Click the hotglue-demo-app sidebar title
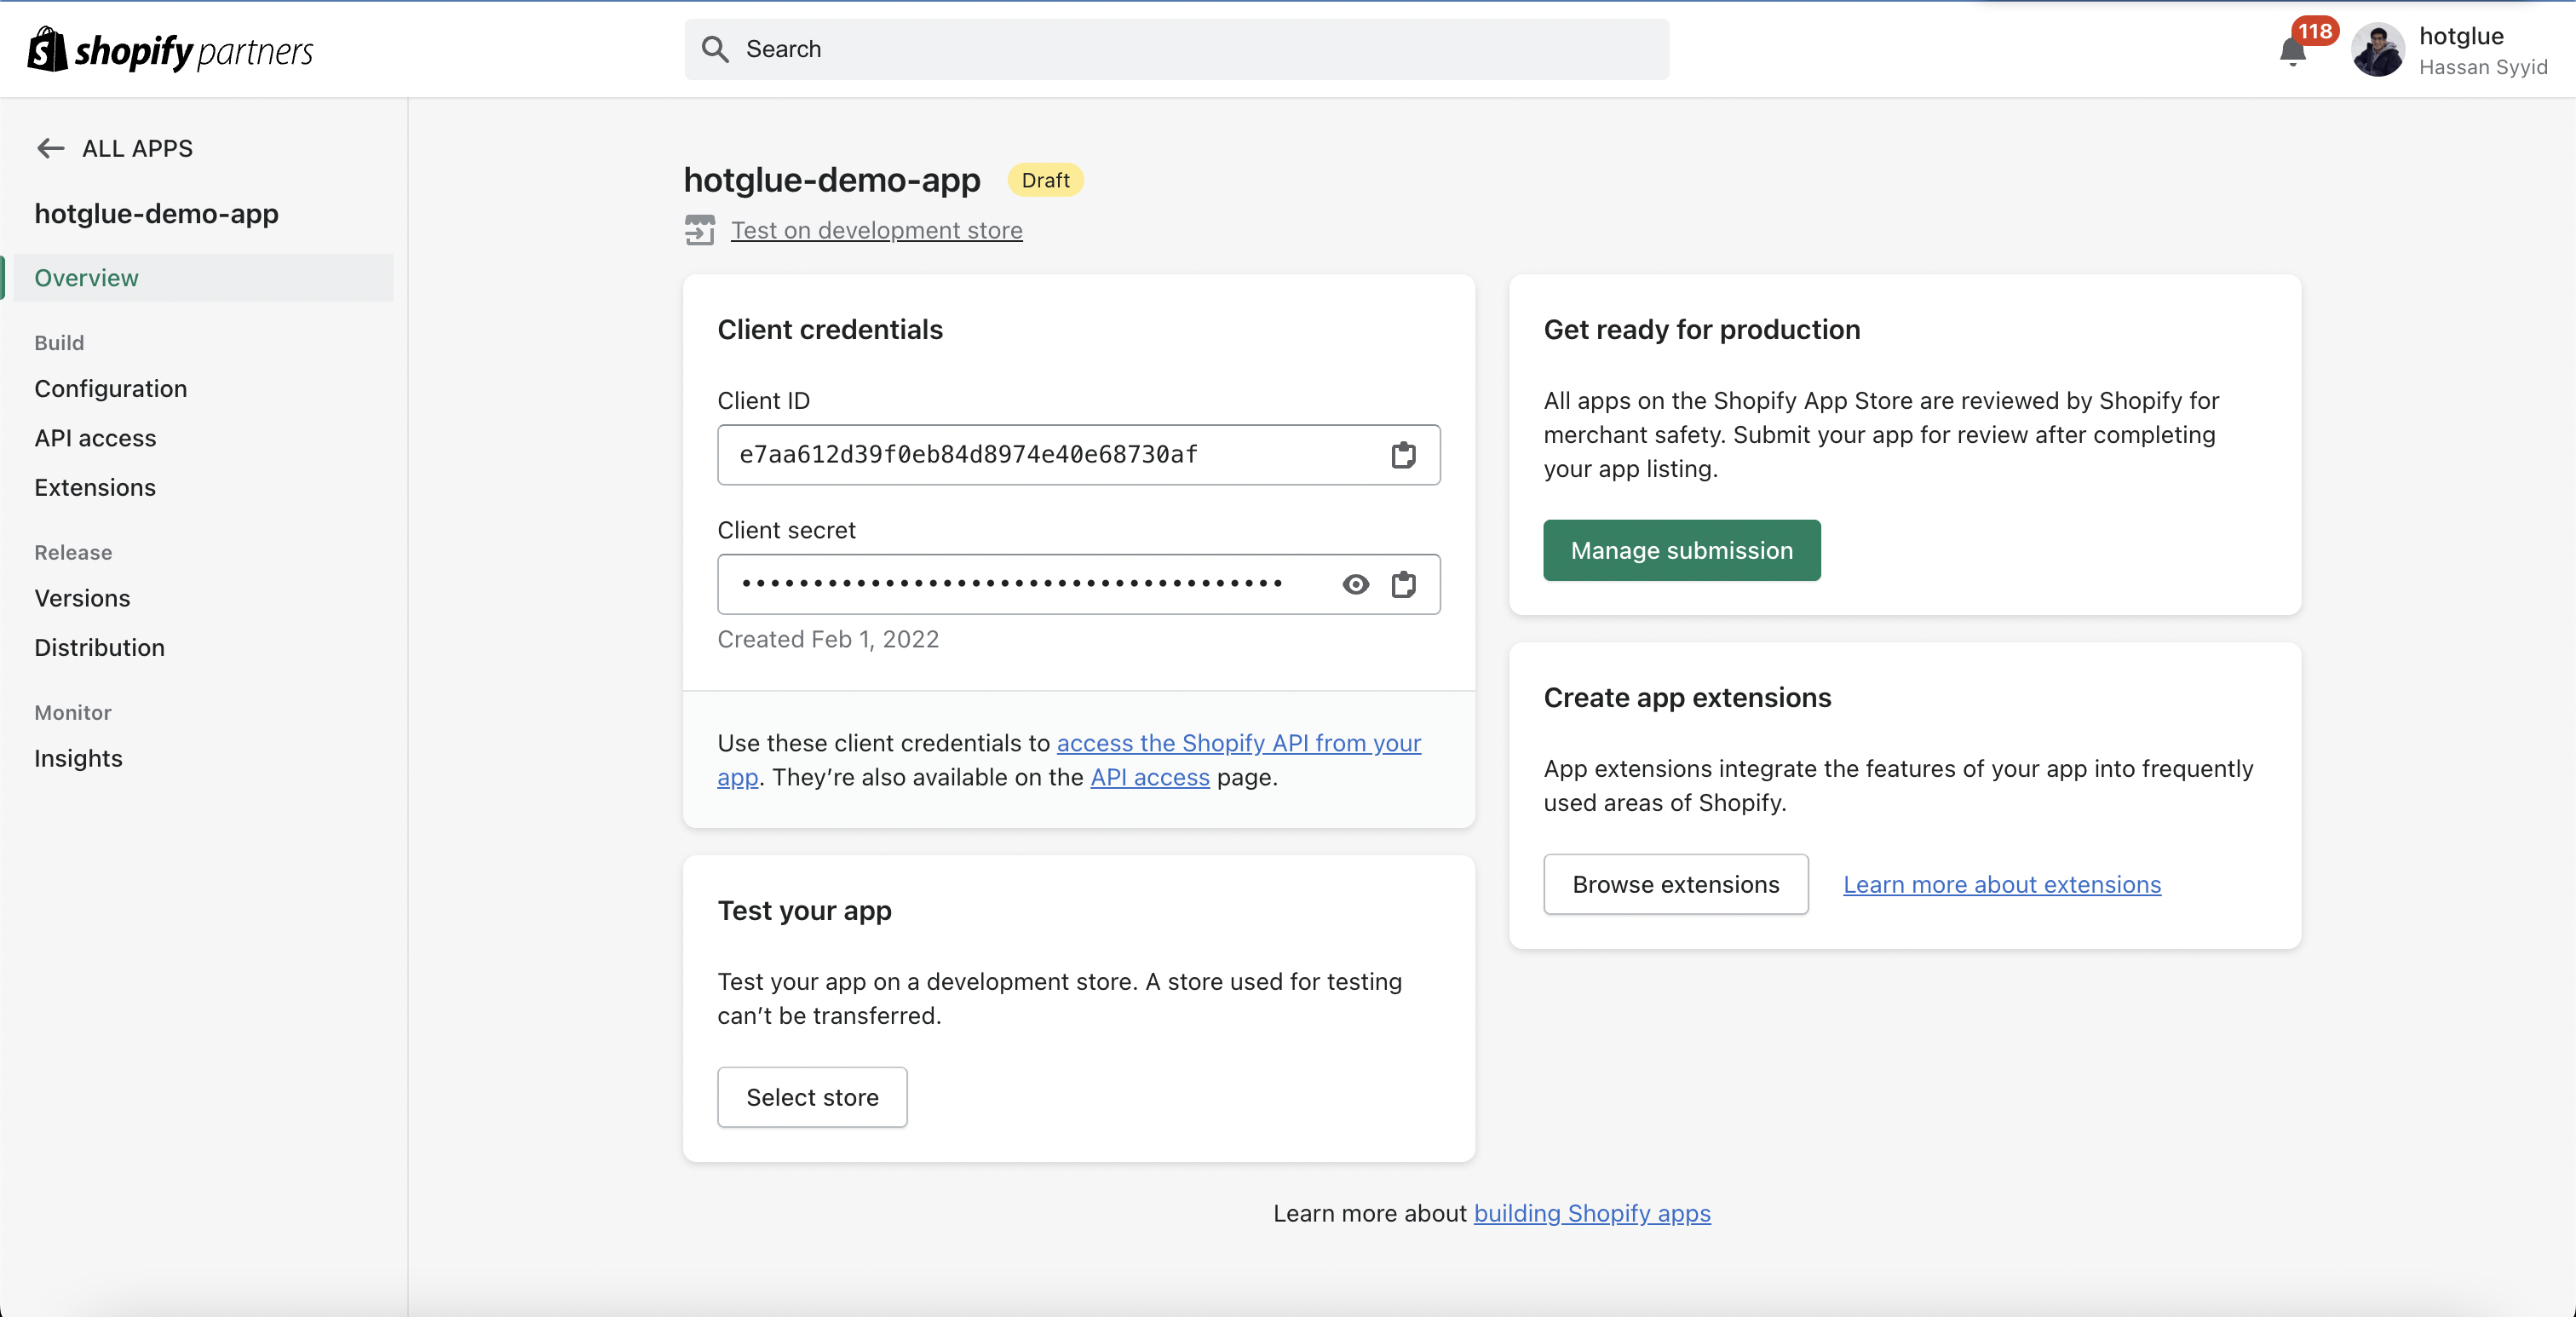Image resolution: width=2576 pixels, height=1317 pixels. 157,213
